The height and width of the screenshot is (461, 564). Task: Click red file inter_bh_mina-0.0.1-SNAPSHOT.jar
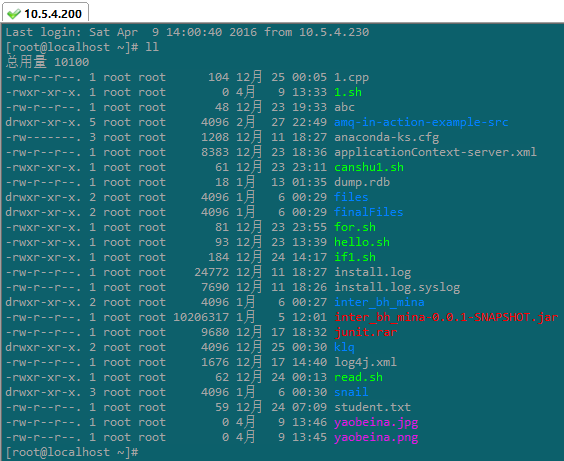(446, 318)
